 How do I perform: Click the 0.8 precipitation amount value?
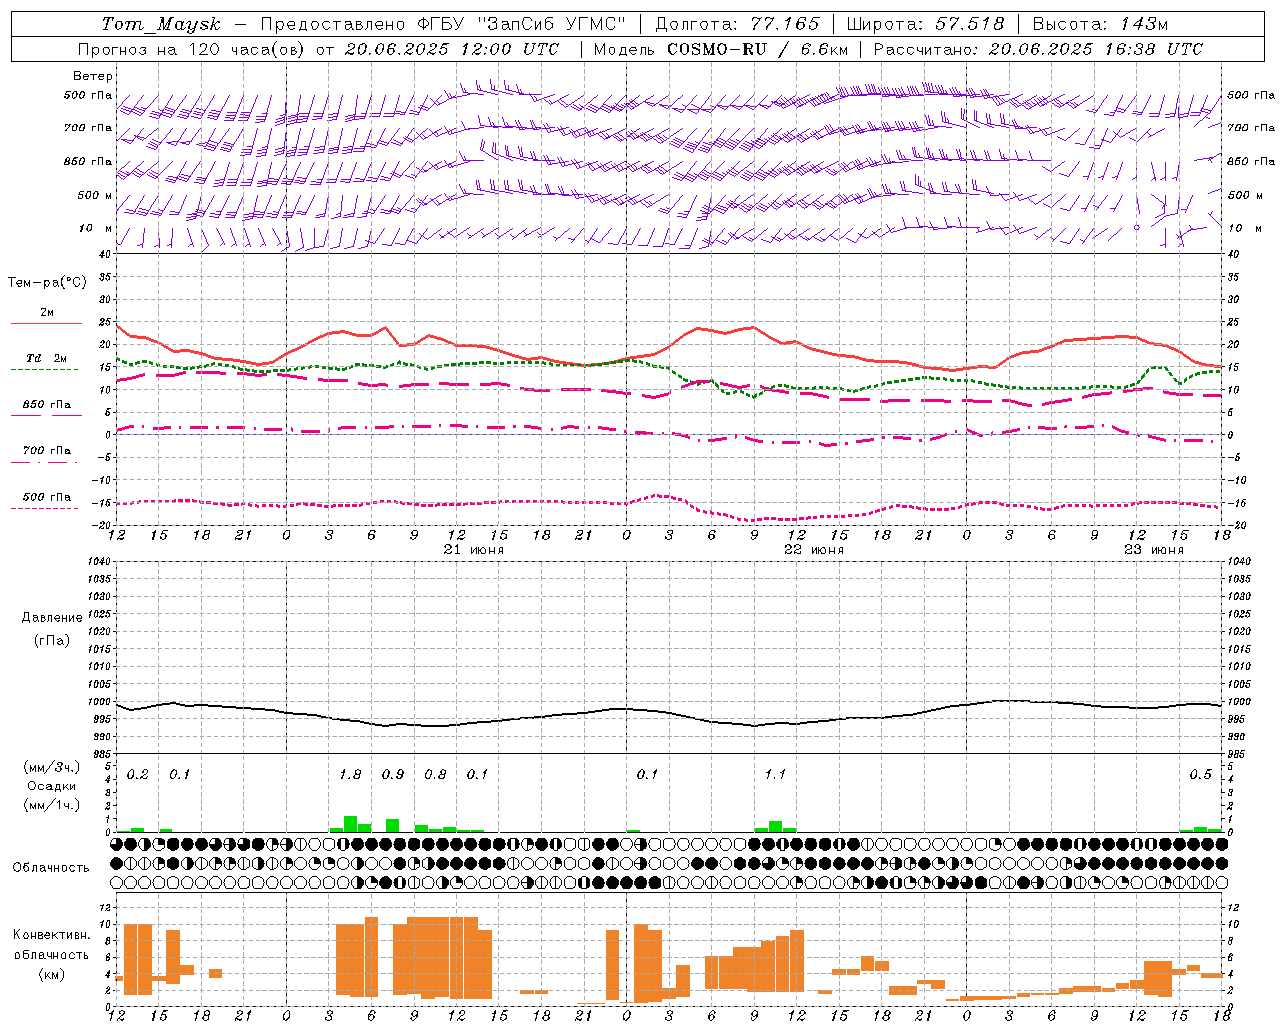click(x=435, y=774)
